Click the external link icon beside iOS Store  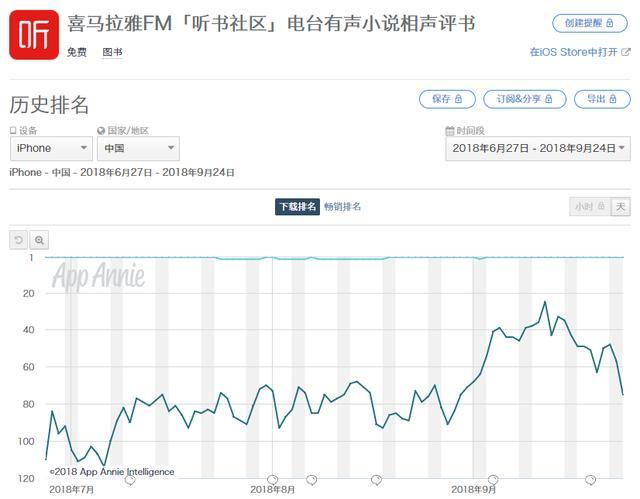coord(625,52)
